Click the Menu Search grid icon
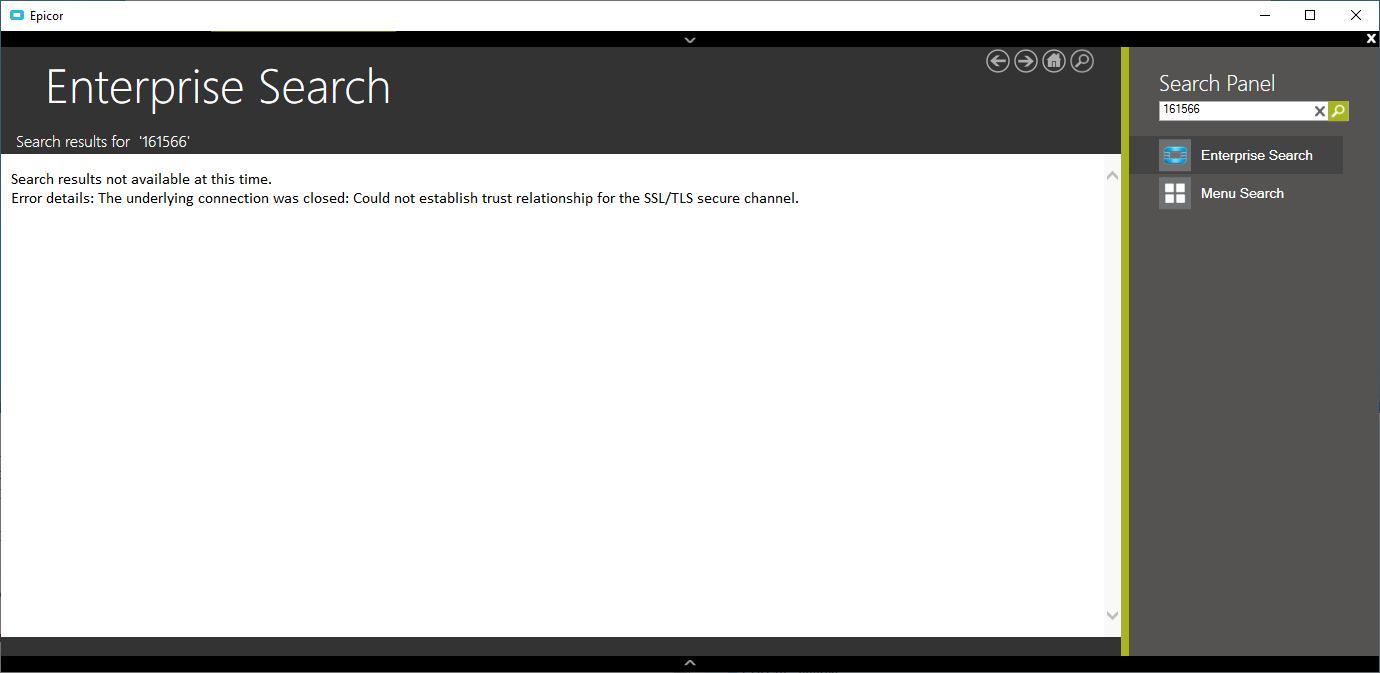1380x673 pixels. (x=1175, y=192)
